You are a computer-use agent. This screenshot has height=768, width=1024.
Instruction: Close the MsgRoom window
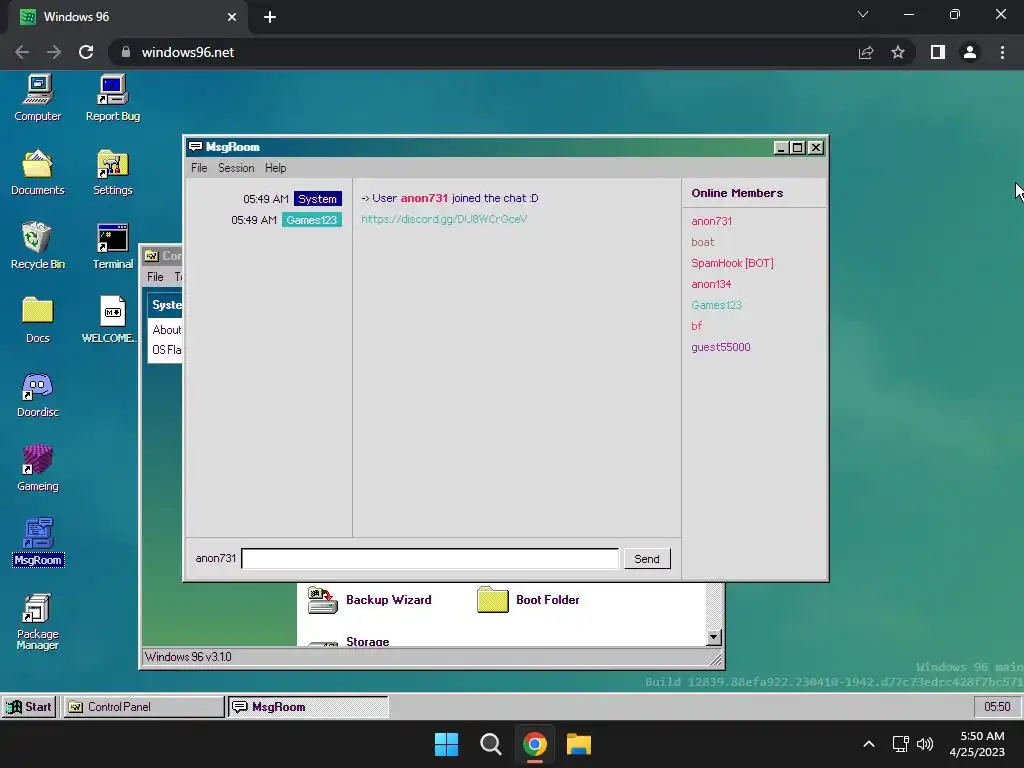tap(816, 148)
